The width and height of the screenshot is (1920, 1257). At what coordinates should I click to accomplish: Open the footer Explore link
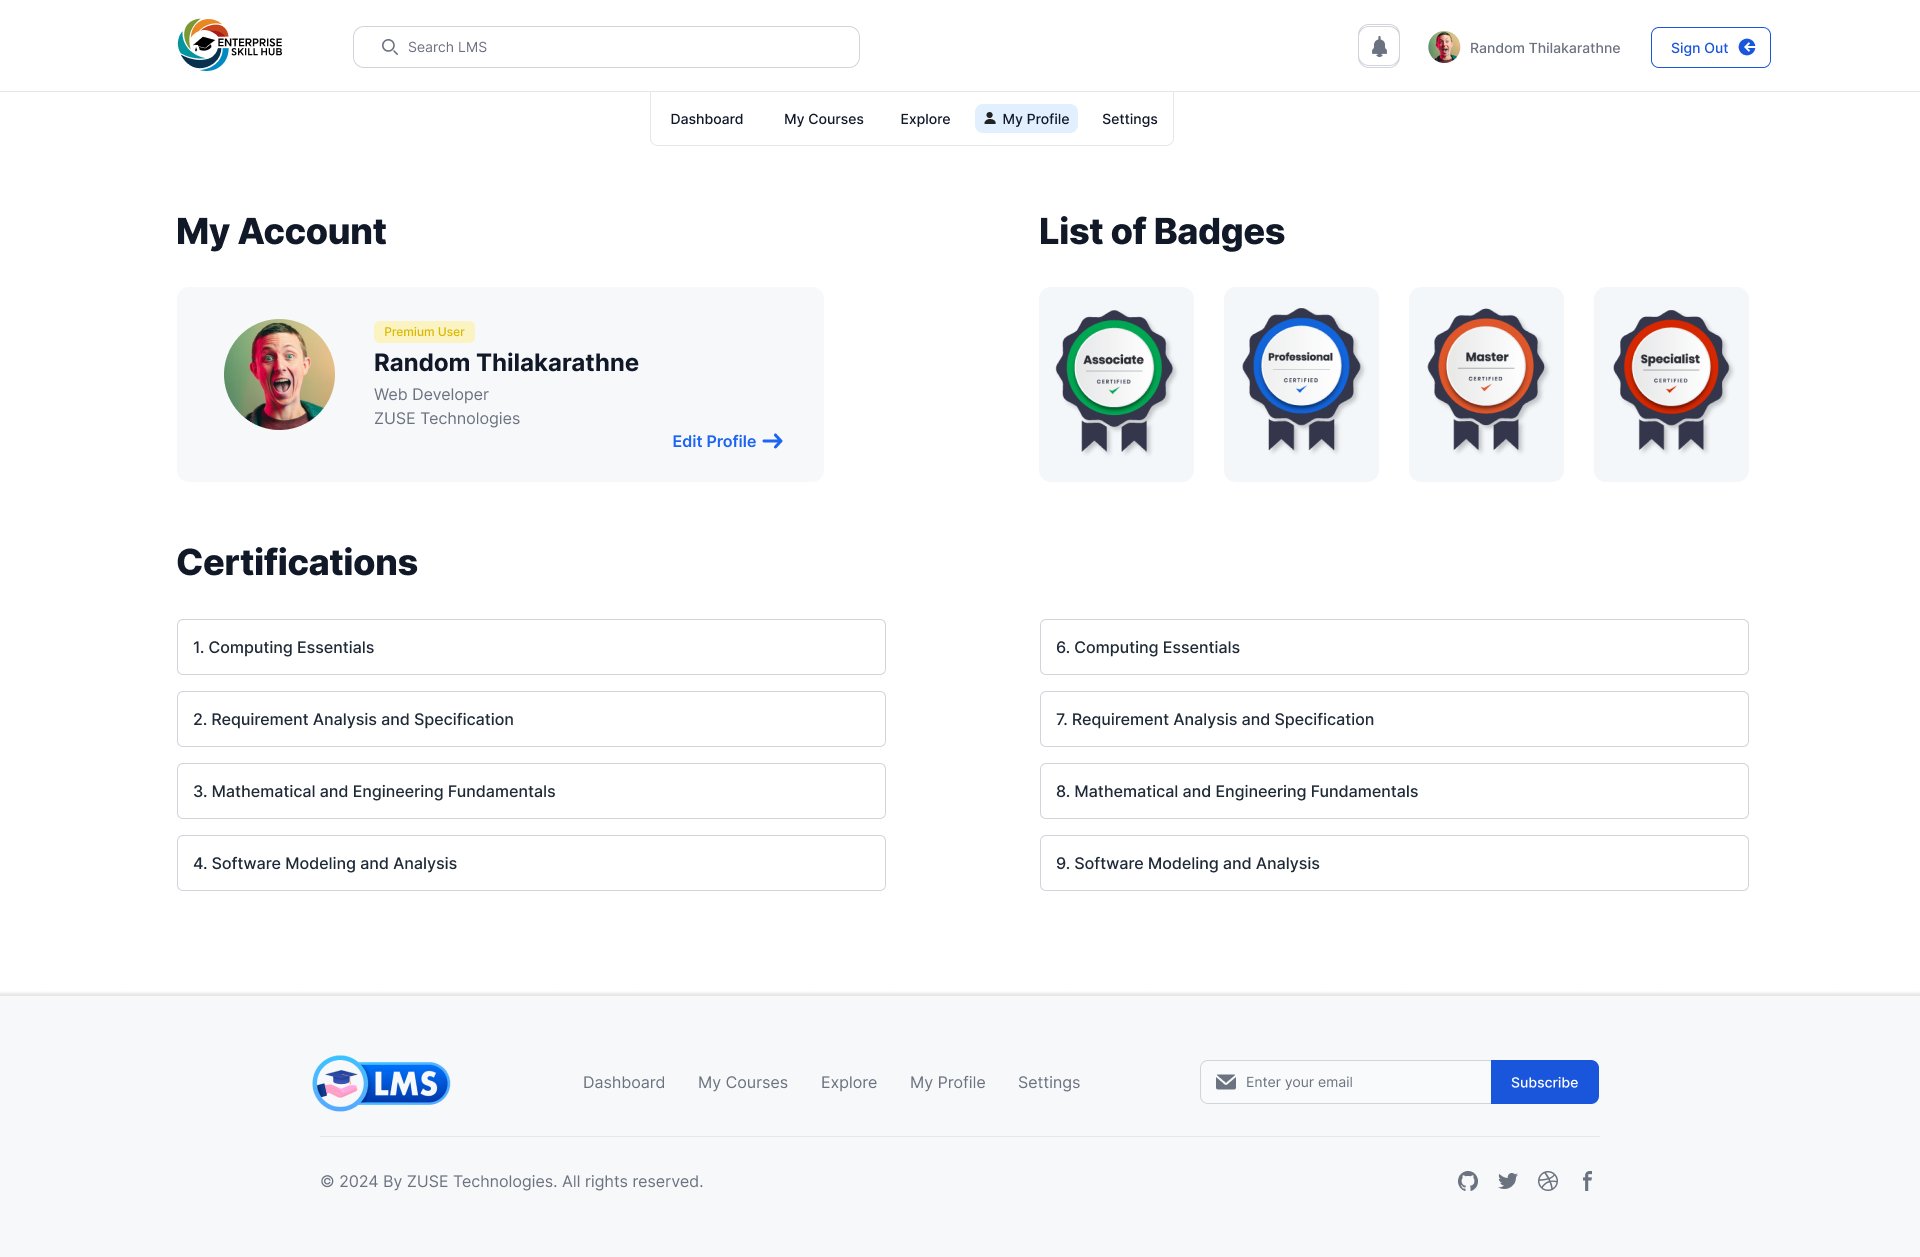(849, 1082)
